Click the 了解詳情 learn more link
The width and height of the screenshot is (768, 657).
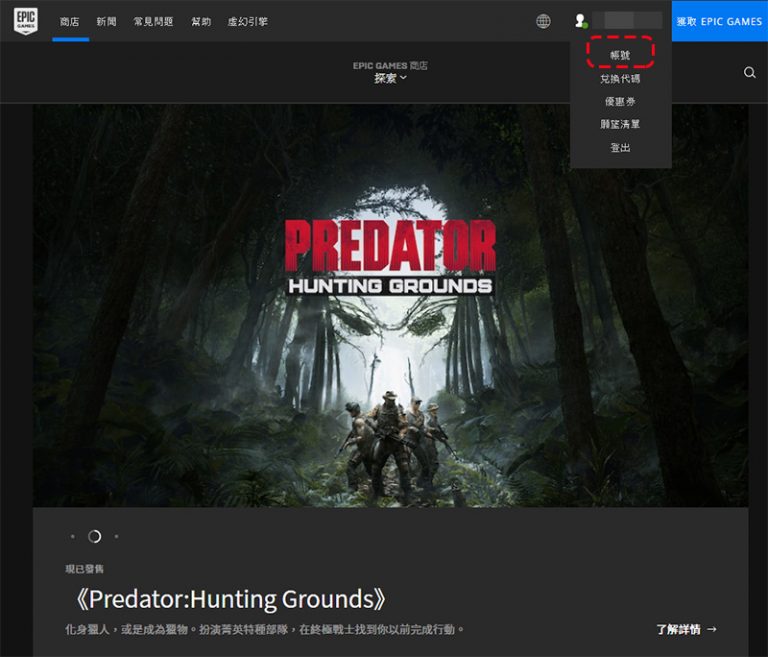[x=686, y=629]
